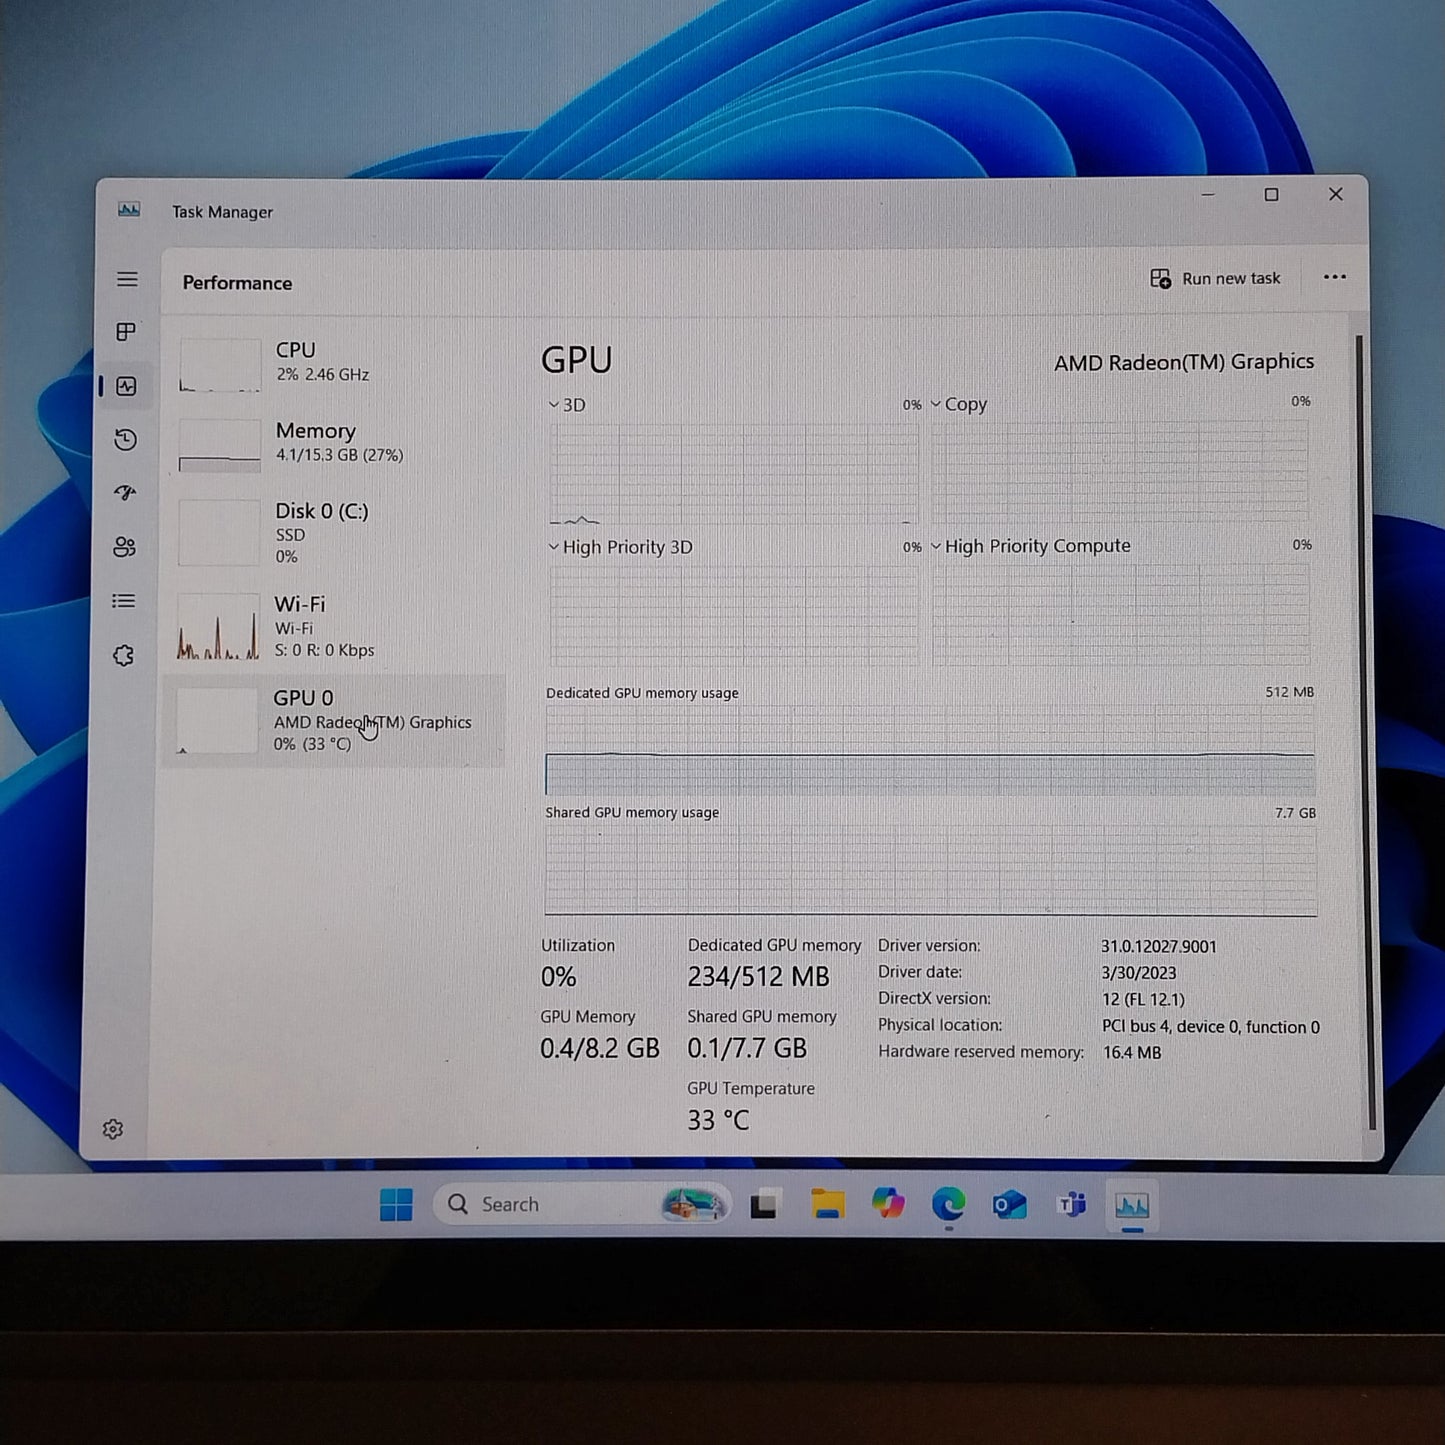This screenshot has height=1445, width=1445.
Task: Maximize the Task Manager window
Action: point(1272,195)
